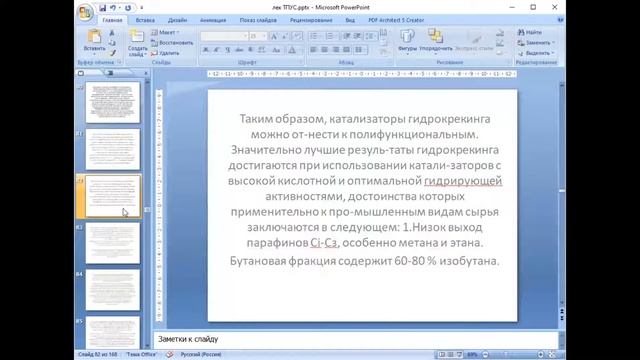The height and width of the screenshot is (360, 640).
Task: Open the round Office button menu
Action: coord(85,12)
